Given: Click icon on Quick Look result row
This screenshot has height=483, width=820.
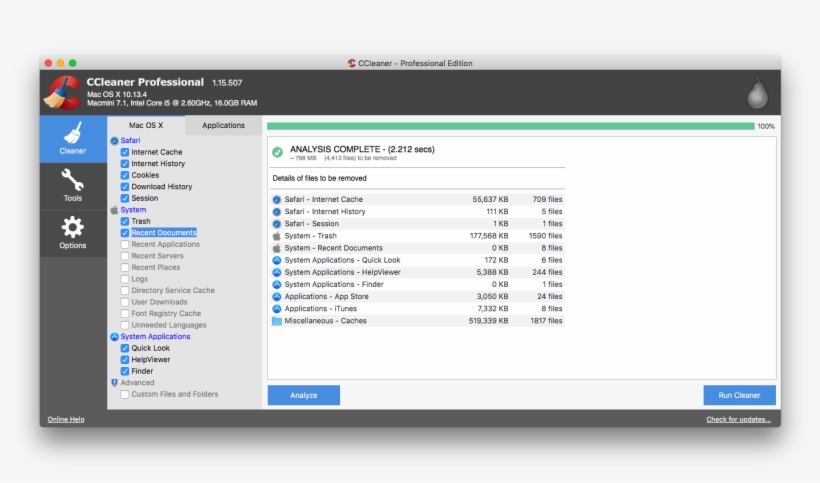Looking at the screenshot, I should [277, 260].
